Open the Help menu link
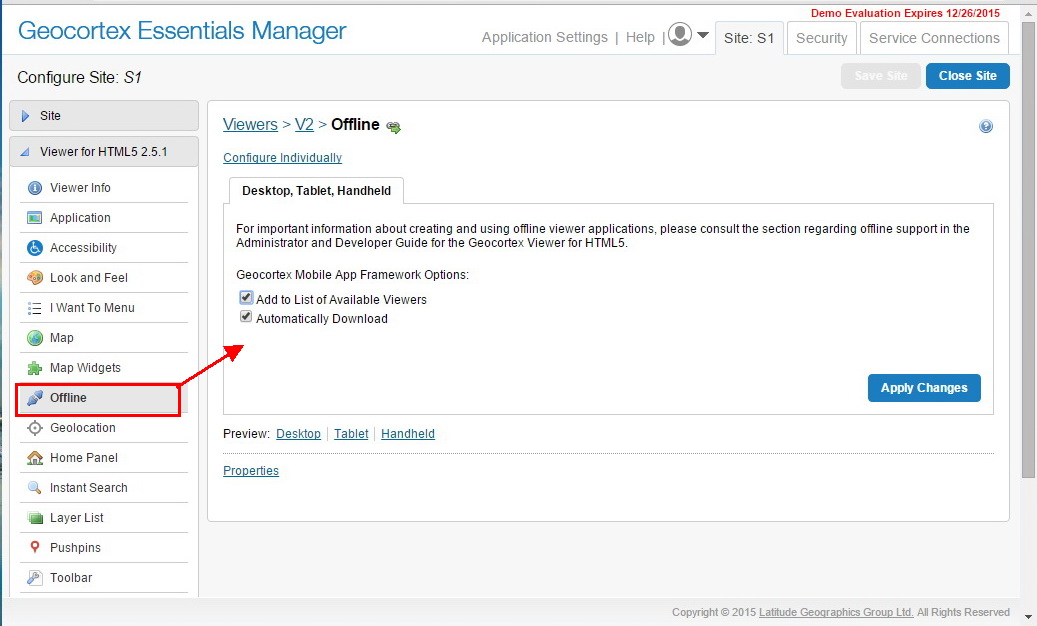 click(640, 37)
